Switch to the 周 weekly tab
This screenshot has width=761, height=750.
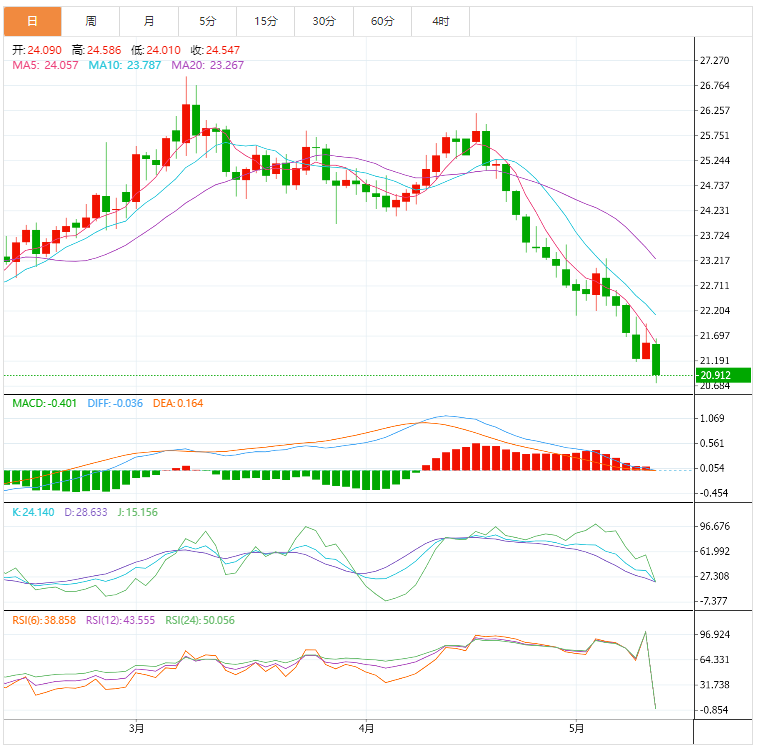click(x=91, y=21)
